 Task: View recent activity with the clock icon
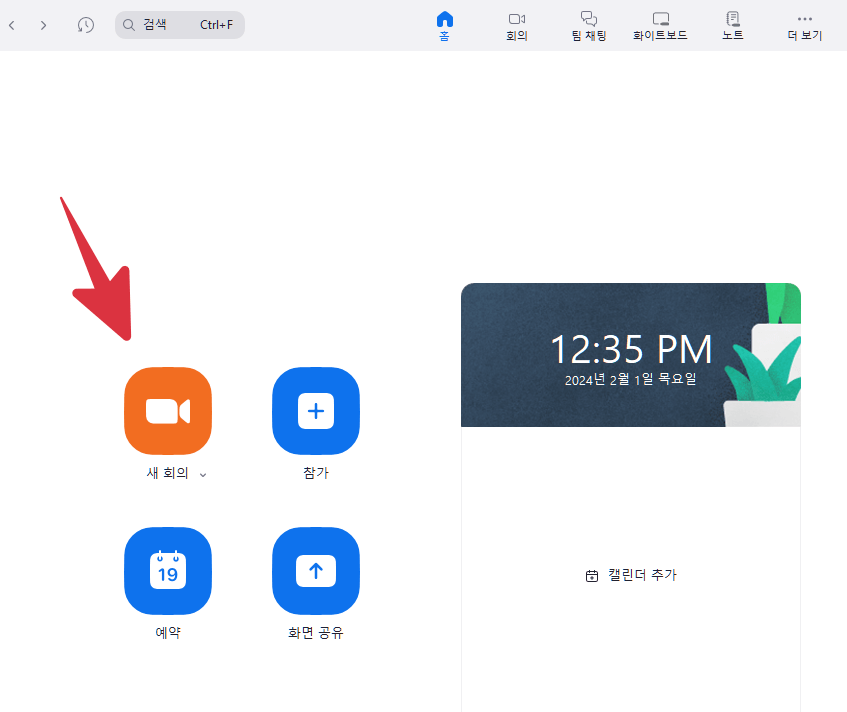(x=86, y=24)
